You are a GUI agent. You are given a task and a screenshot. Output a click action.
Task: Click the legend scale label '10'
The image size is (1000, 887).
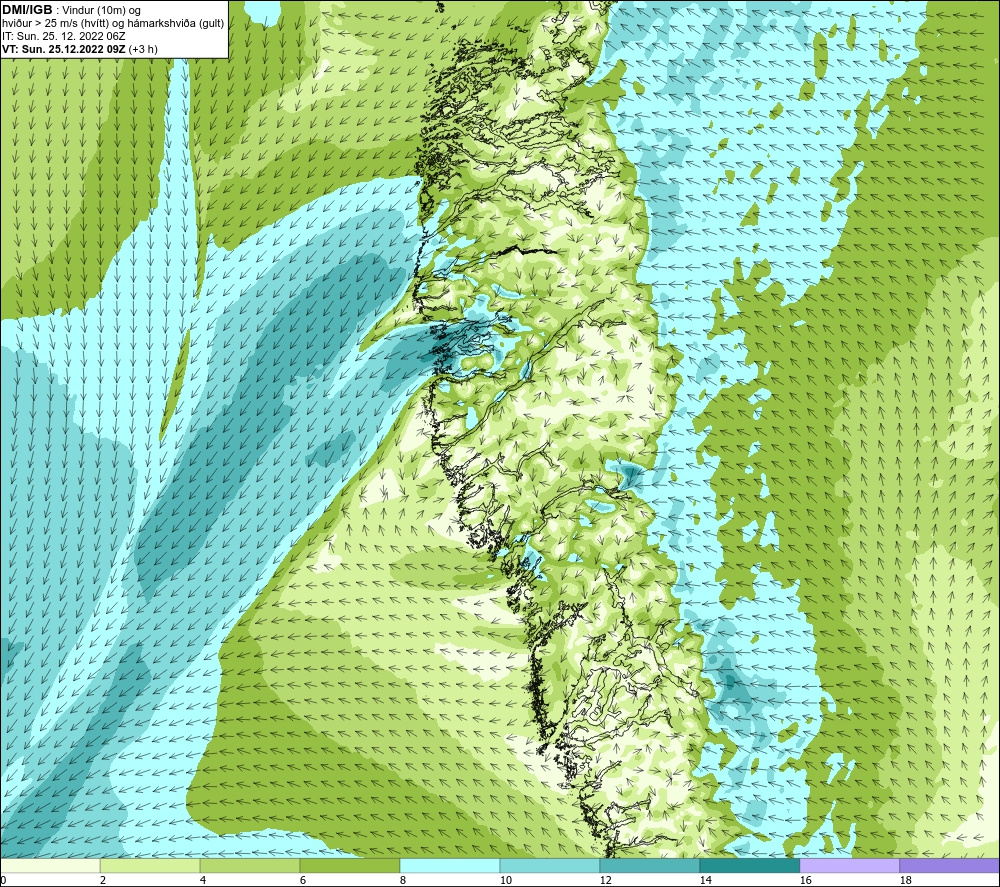coord(505,880)
